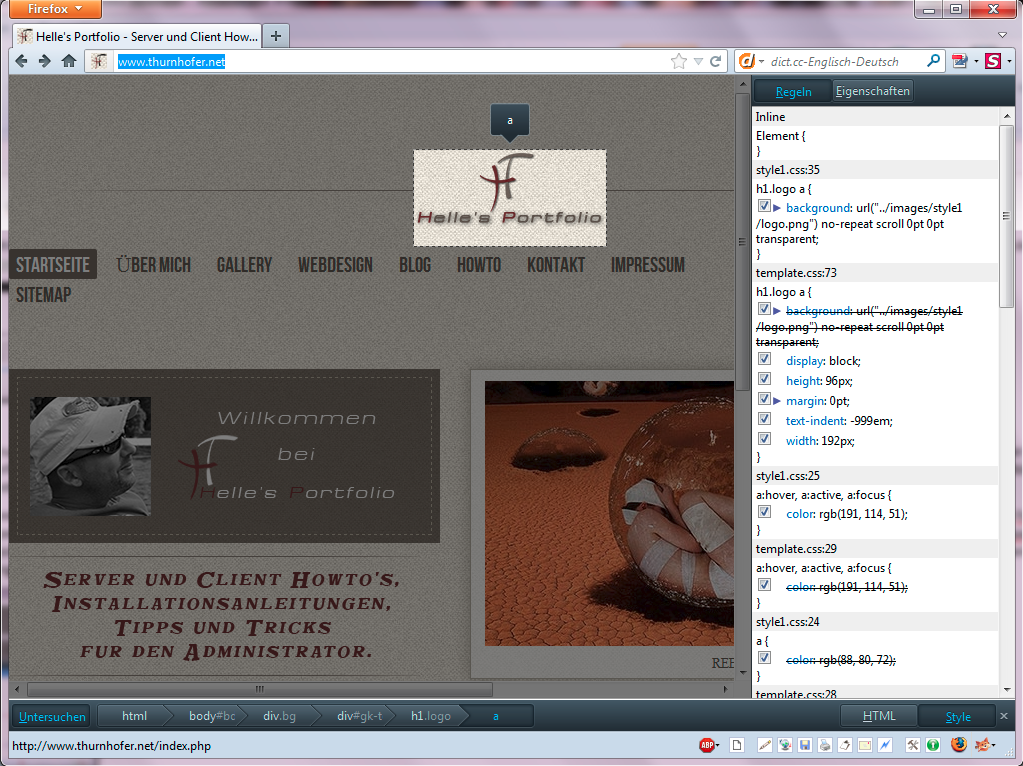Expand struck-through background under template.css:73
1023x766 pixels.
click(x=776, y=311)
